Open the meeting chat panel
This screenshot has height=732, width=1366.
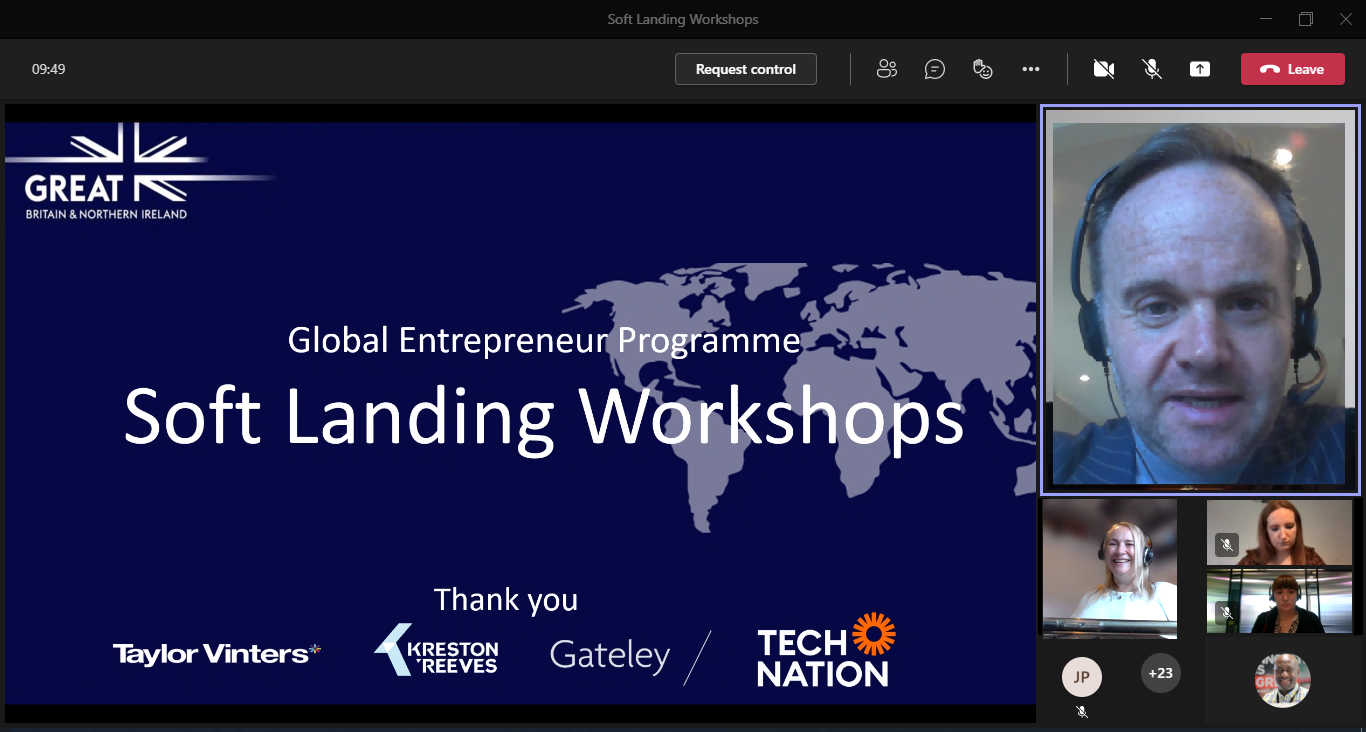click(x=935, y=69)
